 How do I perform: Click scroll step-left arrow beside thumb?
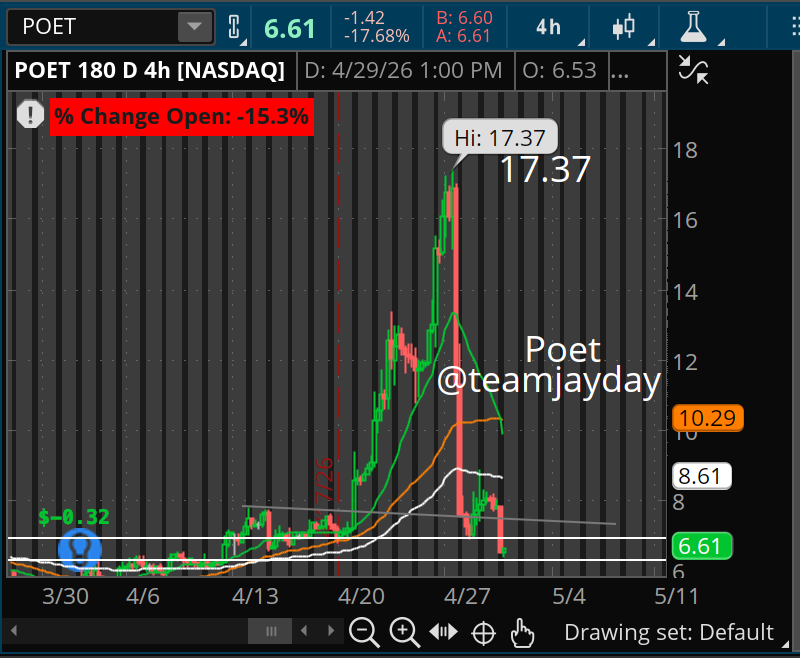pos(304,631)
